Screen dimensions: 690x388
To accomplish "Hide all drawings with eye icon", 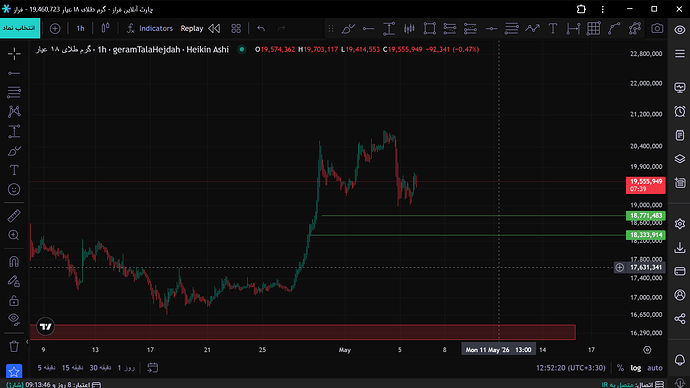I will point(14,319).
